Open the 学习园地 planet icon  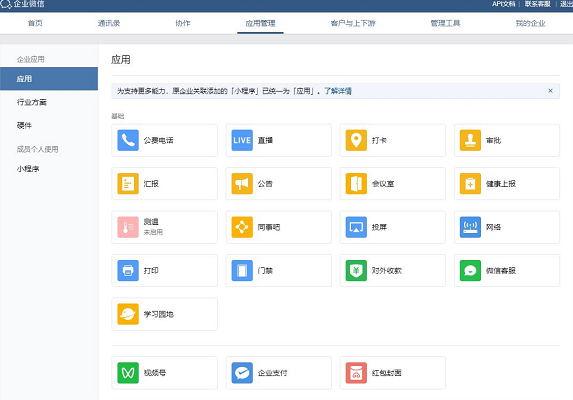tap(128, 314)
